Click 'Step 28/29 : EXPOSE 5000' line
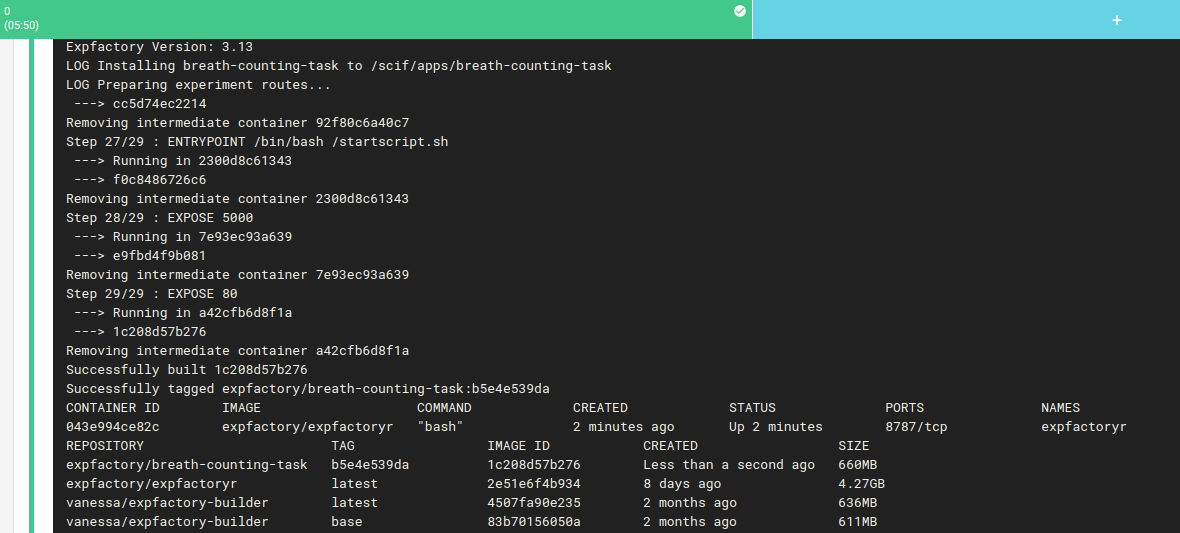The image size is (1180, 533). pyautogui.click(x=160, y=218)
